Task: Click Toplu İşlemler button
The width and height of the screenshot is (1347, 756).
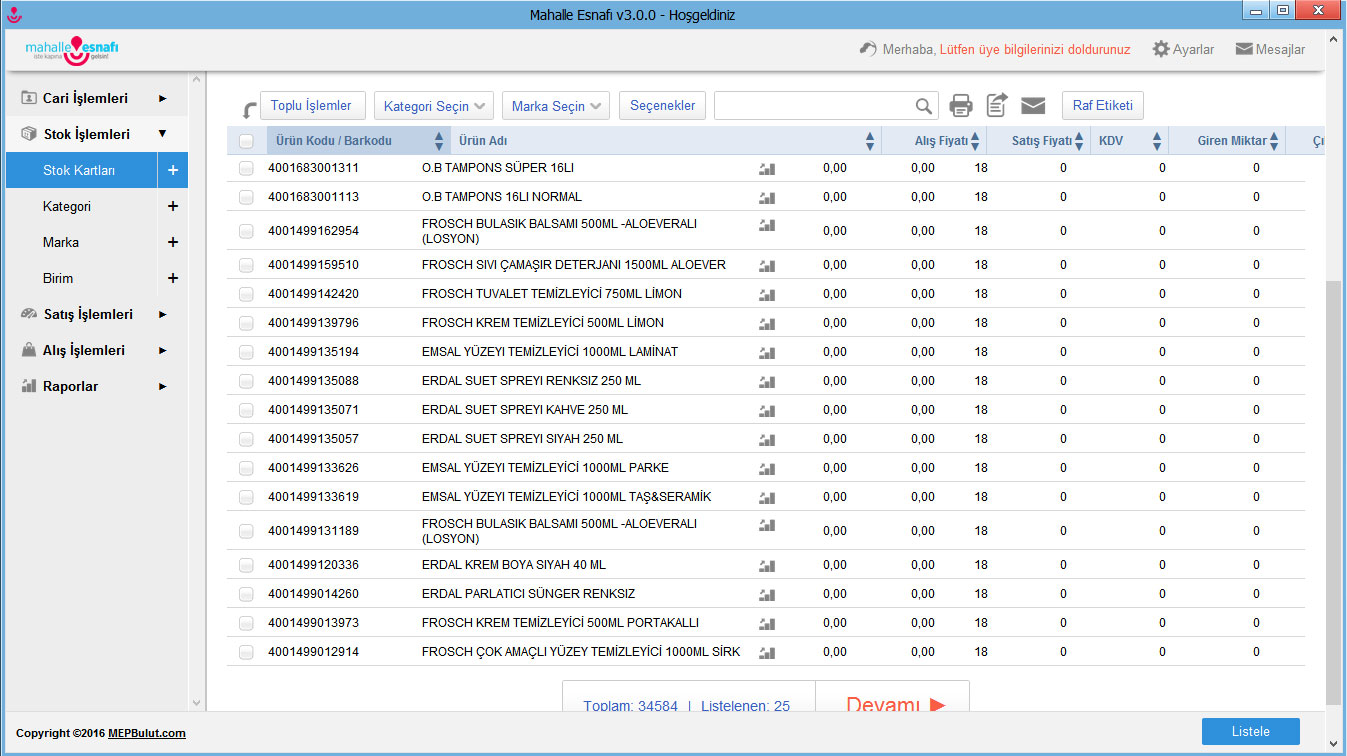Action: (x=312, y=106)
